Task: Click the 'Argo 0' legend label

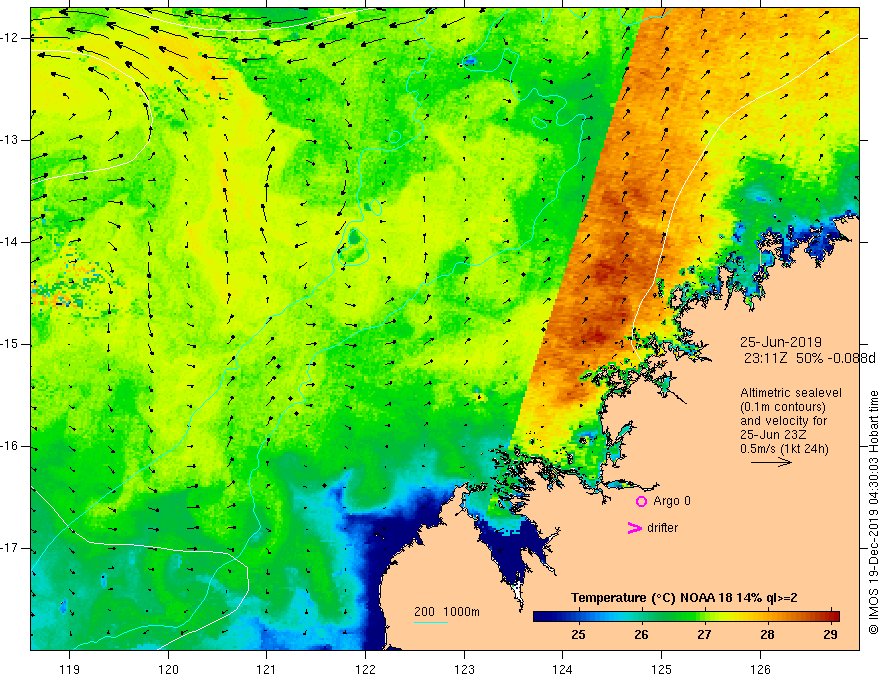Action: [672, 501]
